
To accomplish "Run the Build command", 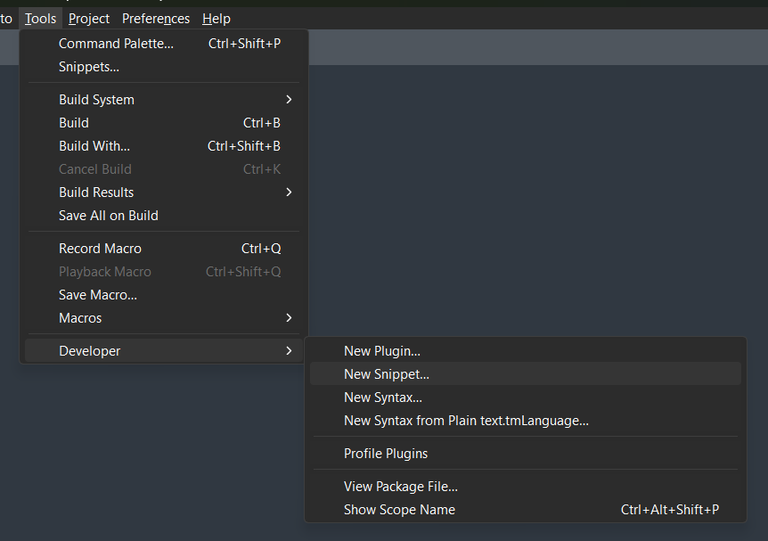I will point(74,122).
